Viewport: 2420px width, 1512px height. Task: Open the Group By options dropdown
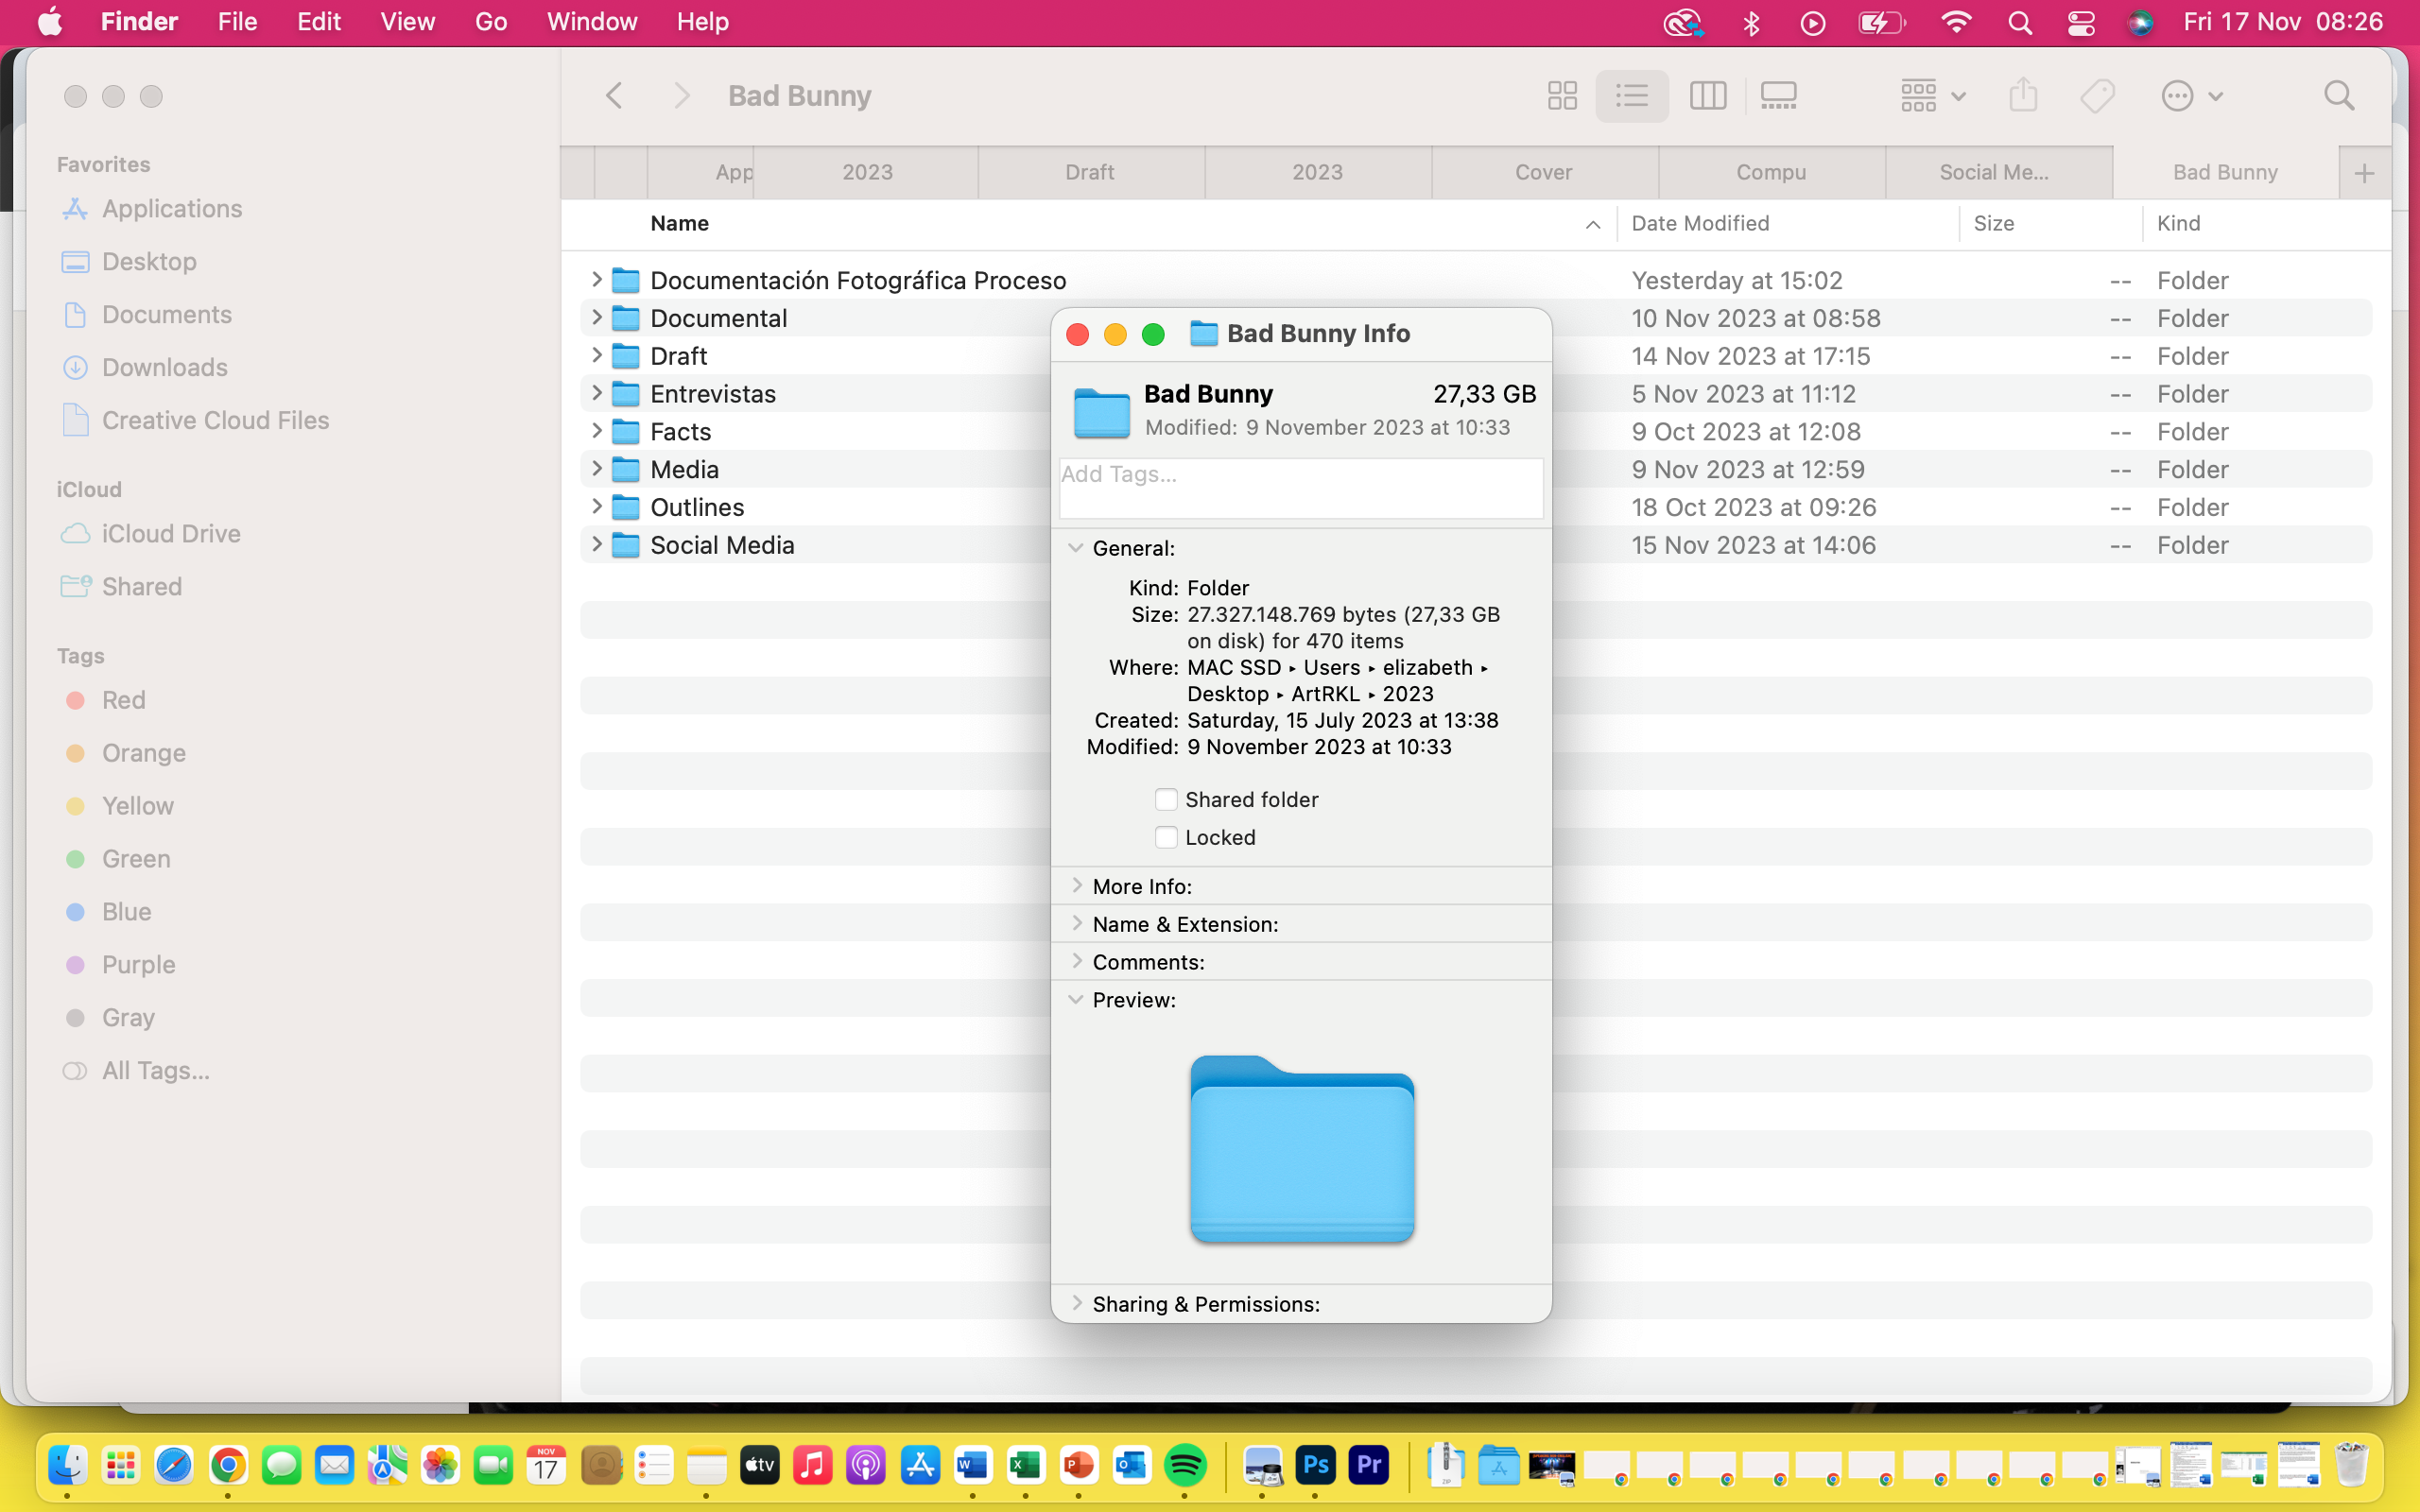[x=1933, y=96]
